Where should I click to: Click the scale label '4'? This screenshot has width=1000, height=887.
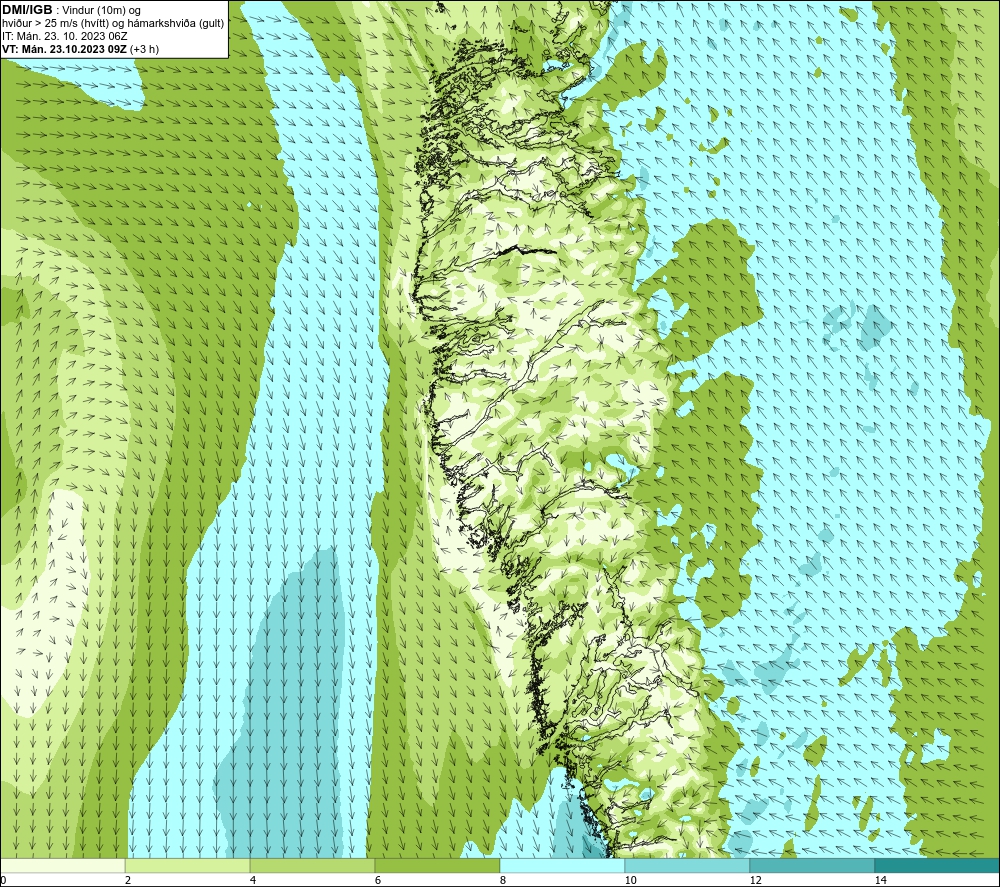253,880
